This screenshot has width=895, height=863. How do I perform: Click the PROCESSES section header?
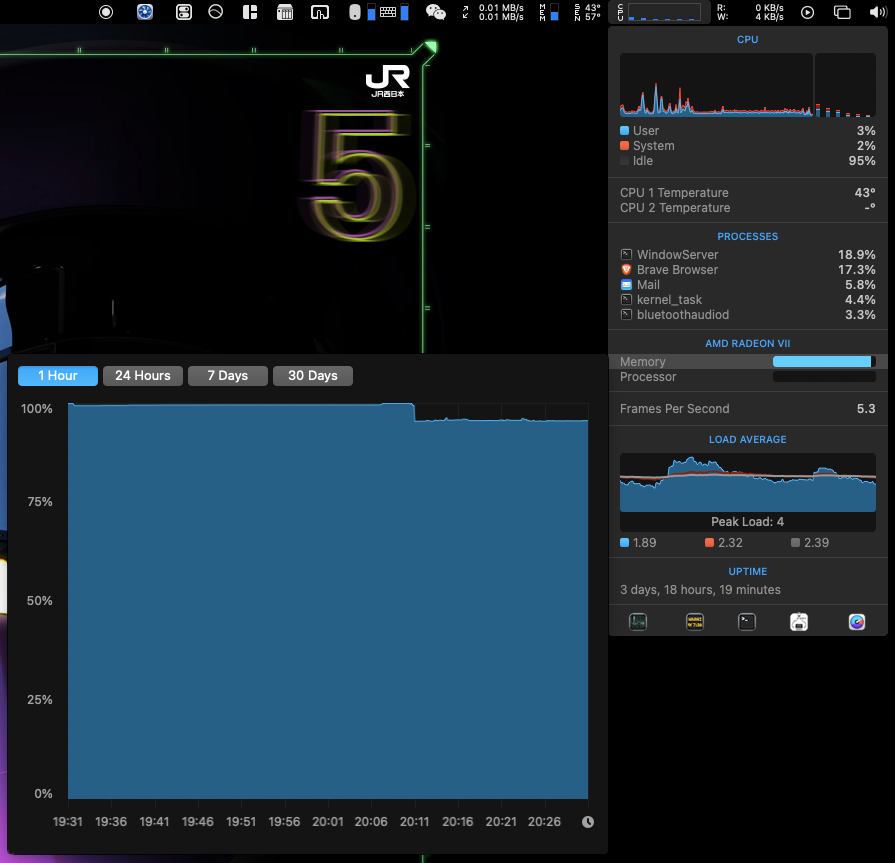coord(748,236)
